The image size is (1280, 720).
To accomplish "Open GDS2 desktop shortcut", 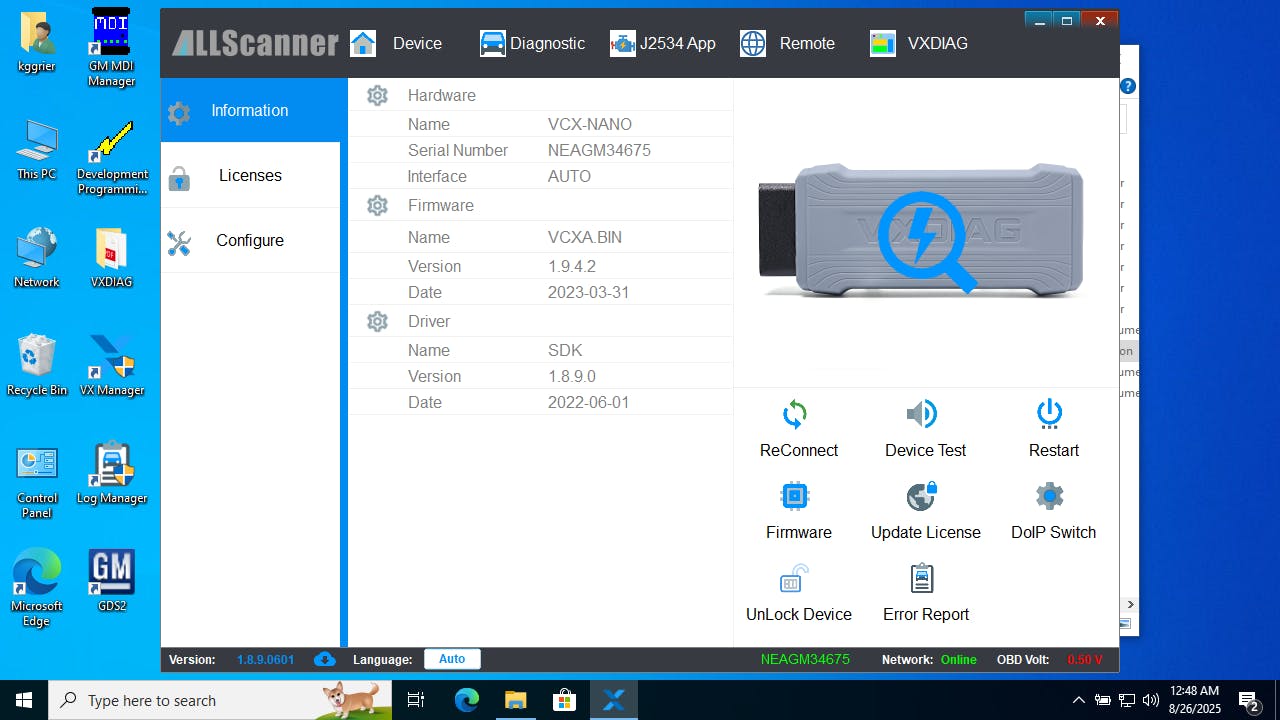I will (x=111, y=580).
